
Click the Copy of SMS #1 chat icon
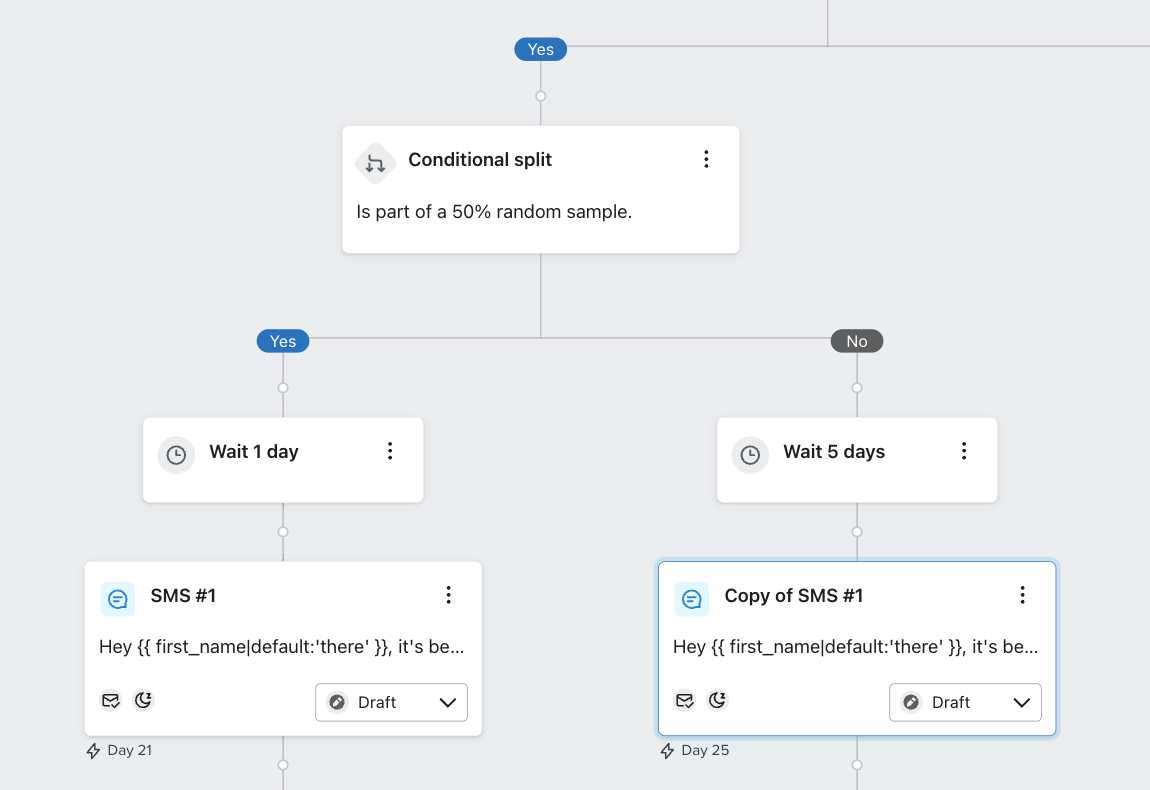point(692,599)
